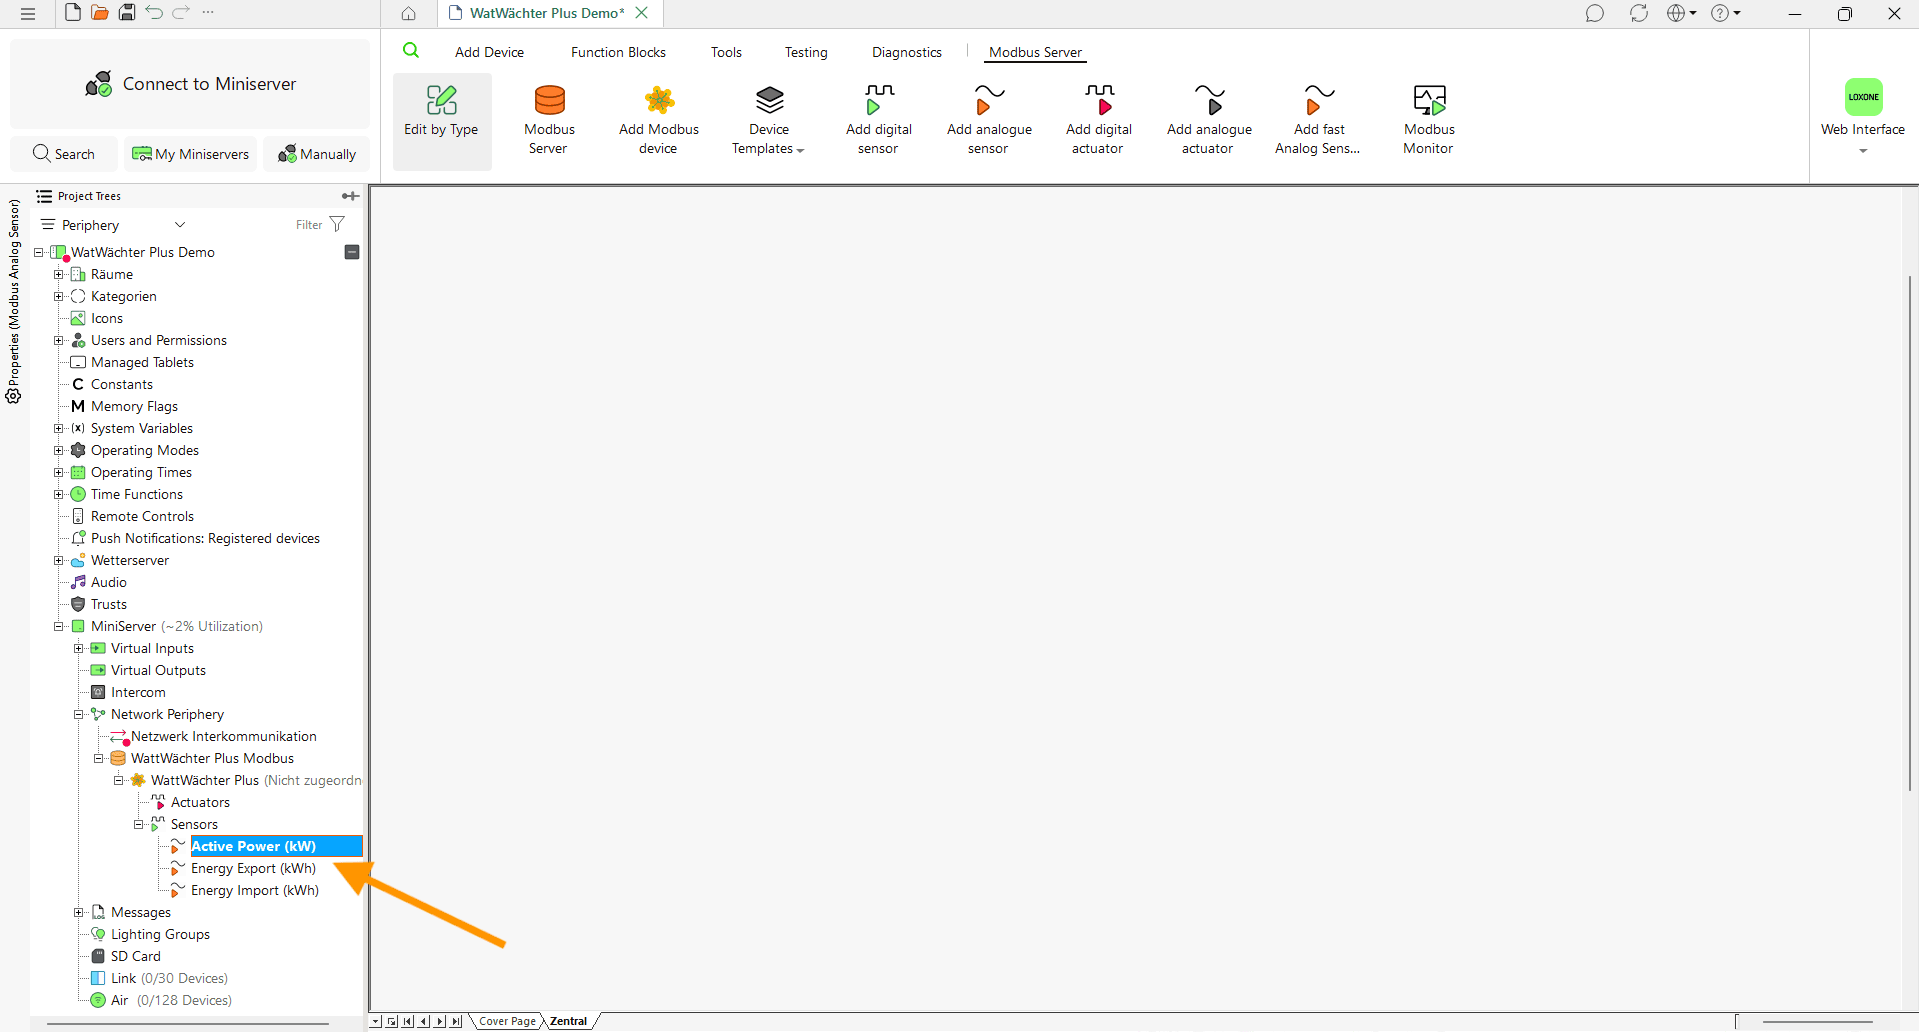
Task: Add a digital sensor
Action: (x=879, y=121)
